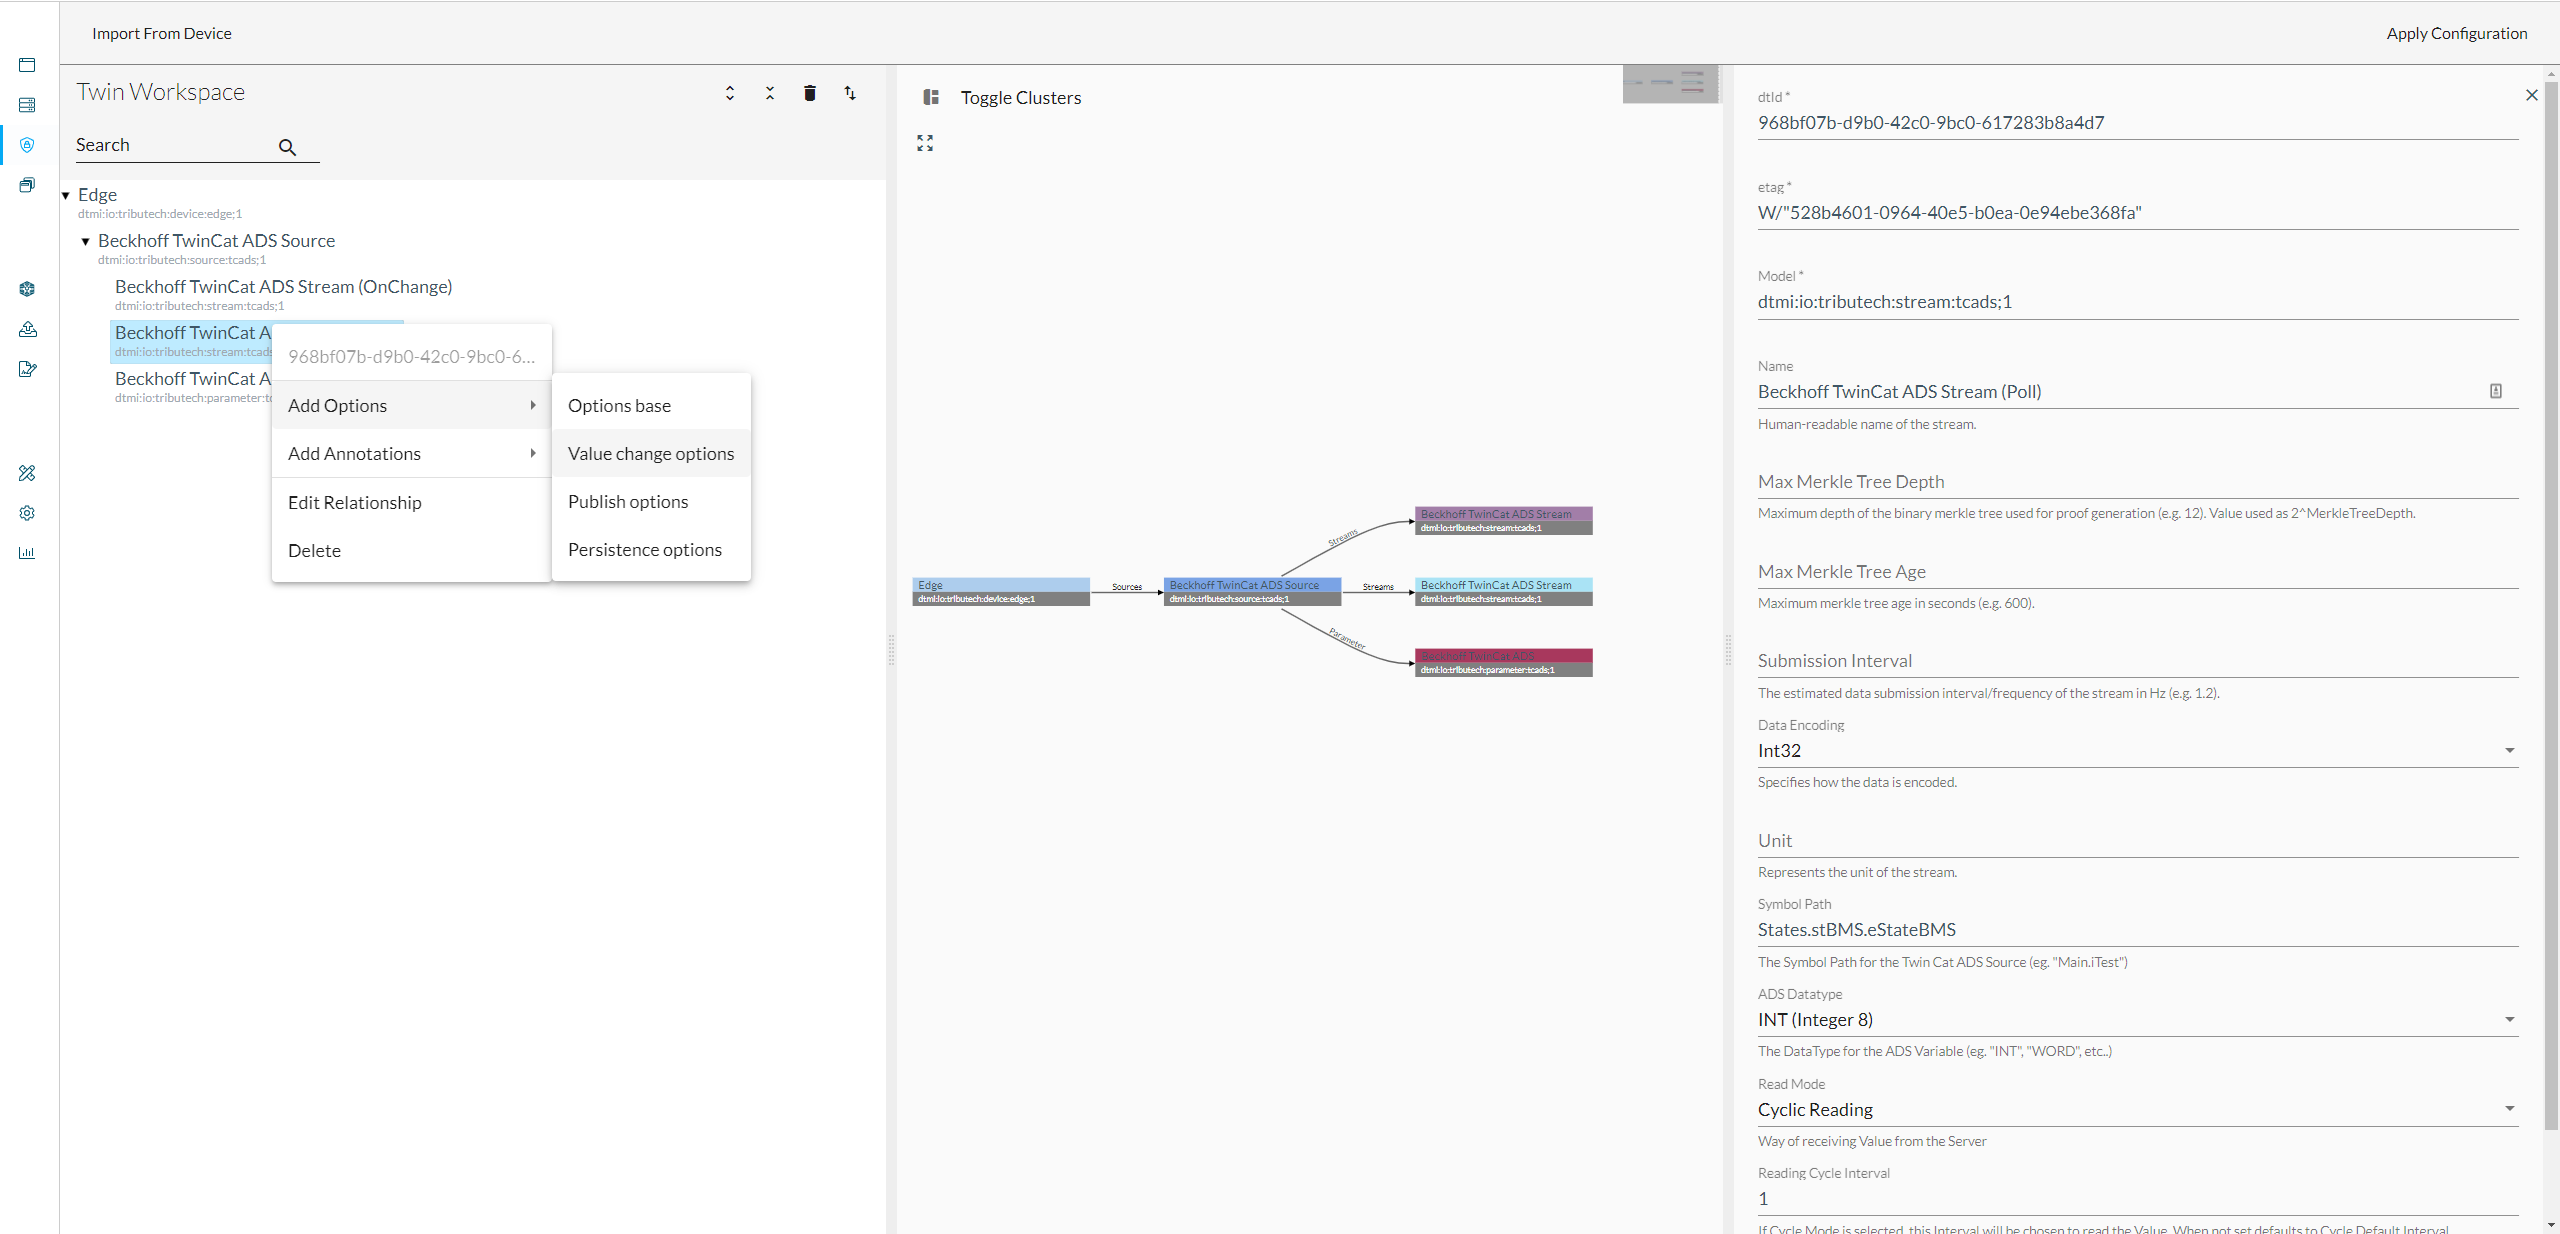Viewport: 2560px width, 1234px height.
Task: Select Edit Relationship in context menu
Action: click(x=411, y=502)
